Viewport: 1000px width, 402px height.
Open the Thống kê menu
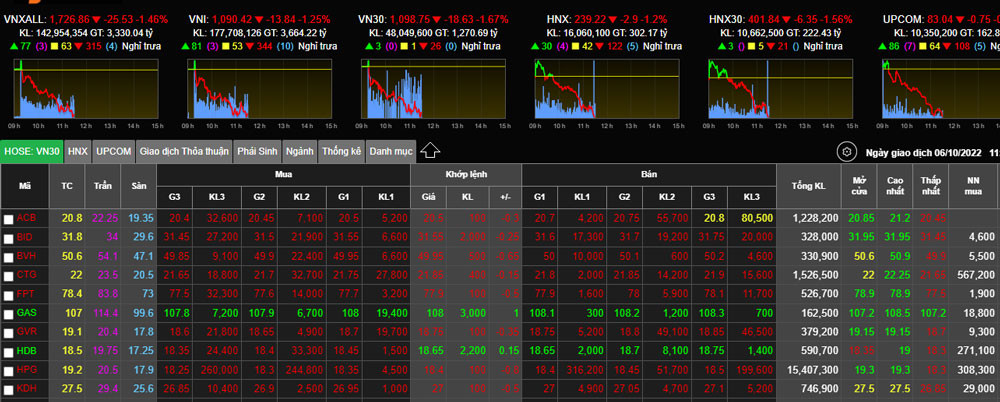point(341,151)
